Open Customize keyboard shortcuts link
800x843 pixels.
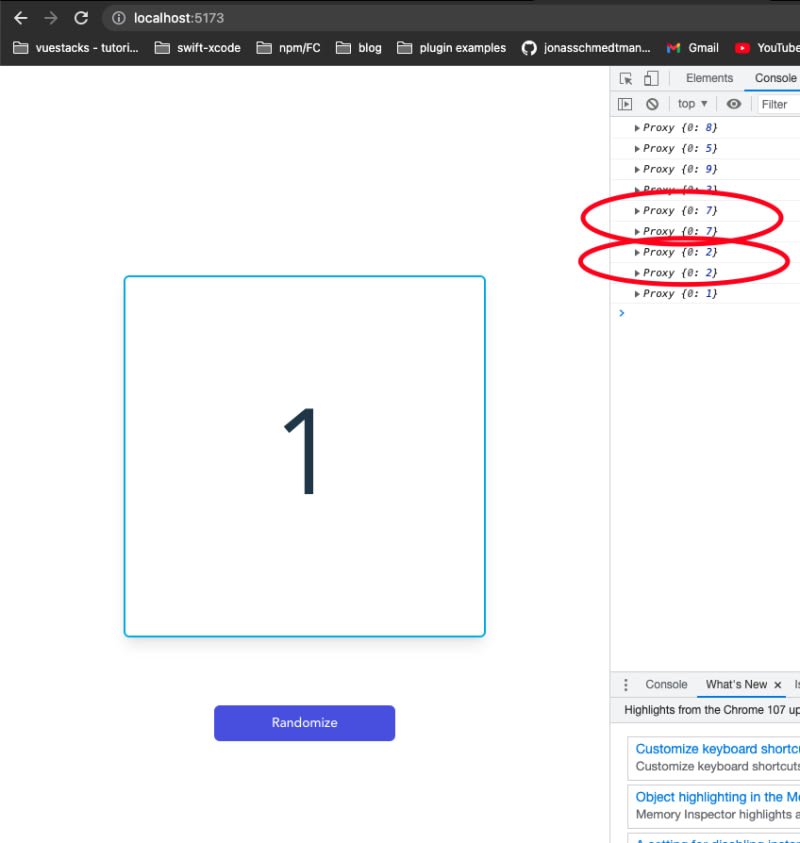pyautogui.click(x=718, y=748)
